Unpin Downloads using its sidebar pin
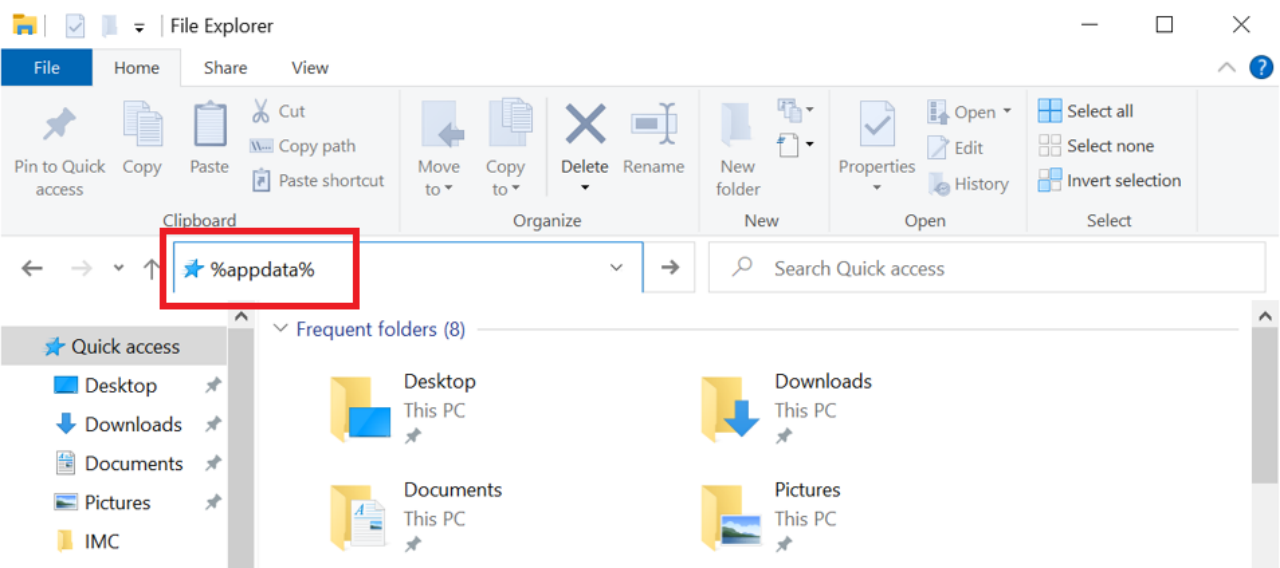This screenshot has height=568, width=1280. (x=213, y=425)
